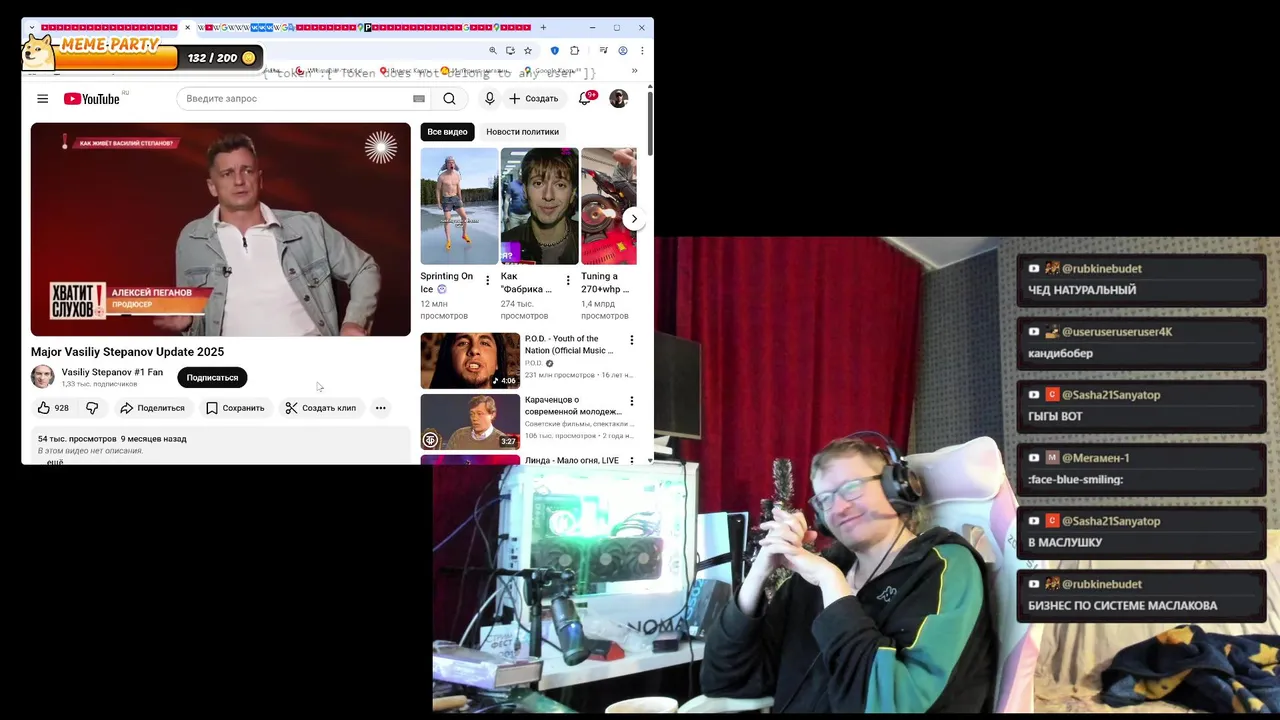Click the Подписаться button
The width and height of the screenshot is (1280, 720).
212,378
